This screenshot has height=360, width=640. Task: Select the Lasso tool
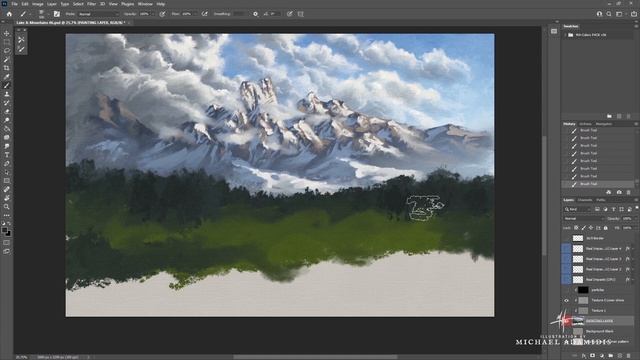pos(7,51)
